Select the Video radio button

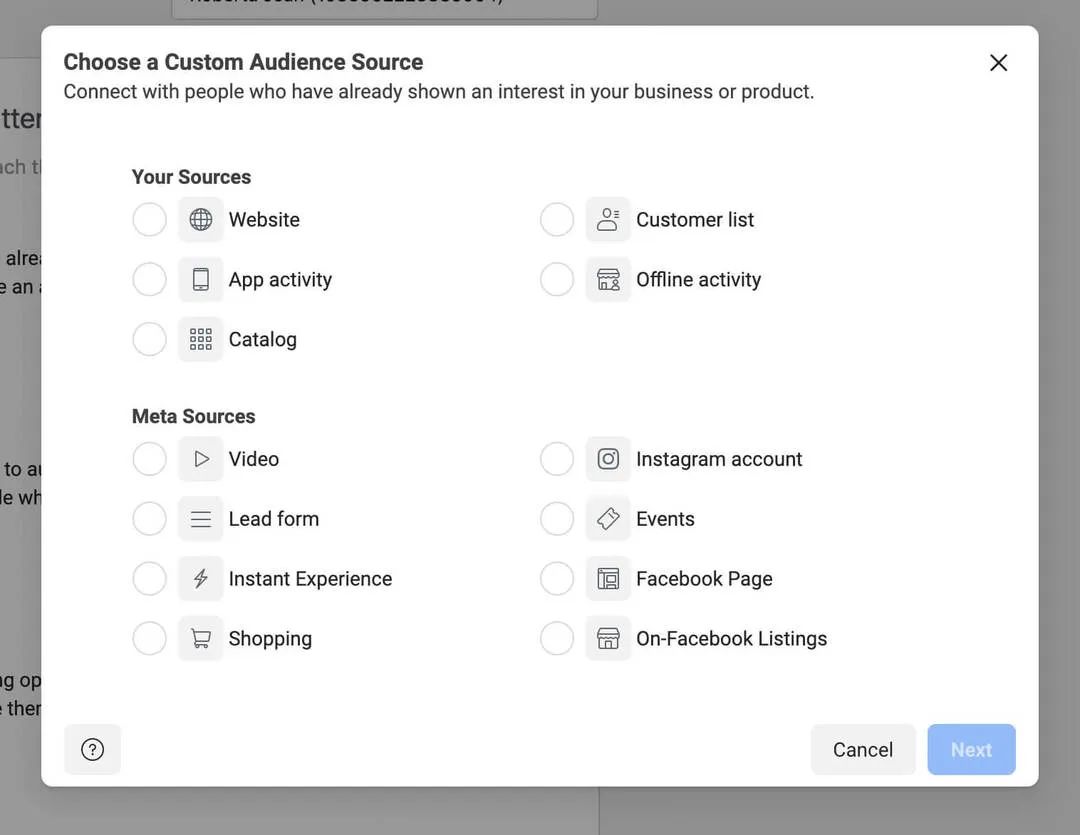[149, 459]
